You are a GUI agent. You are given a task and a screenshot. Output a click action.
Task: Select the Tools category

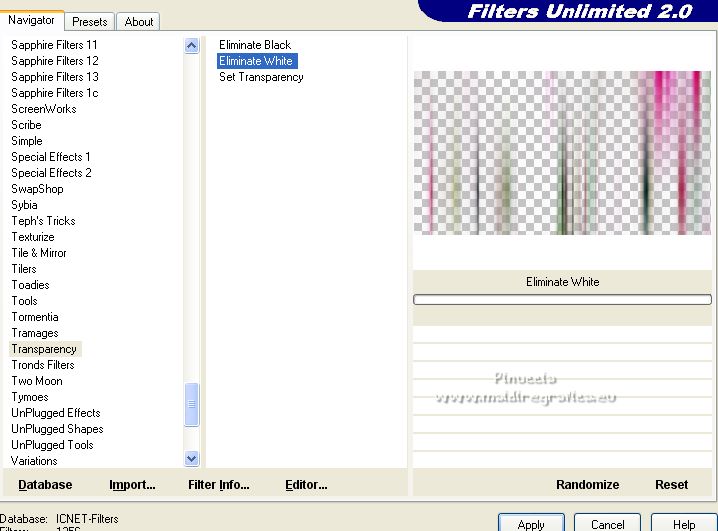click(x=24, y=301)
